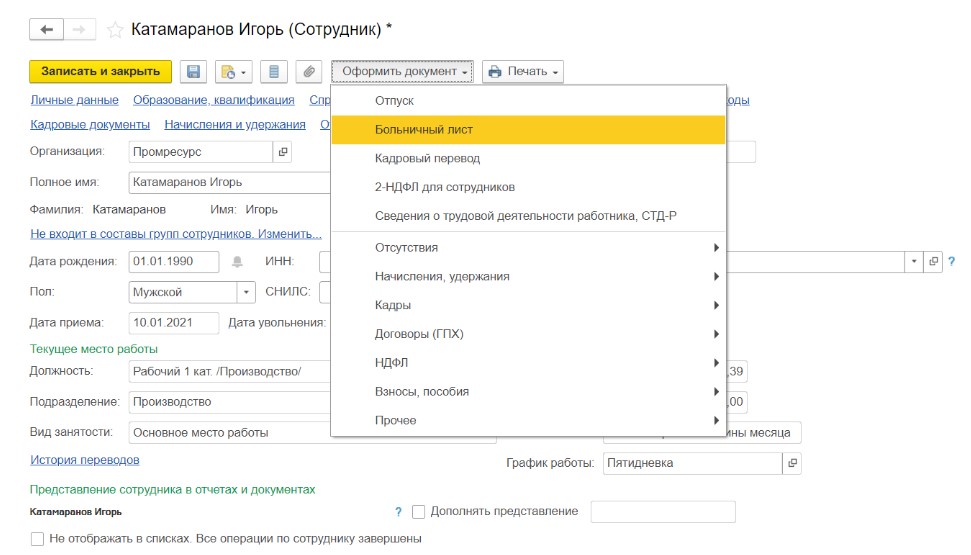The image size is (971, 555).
Task: Click the back arrow navigation button
Action: point(47,30)
